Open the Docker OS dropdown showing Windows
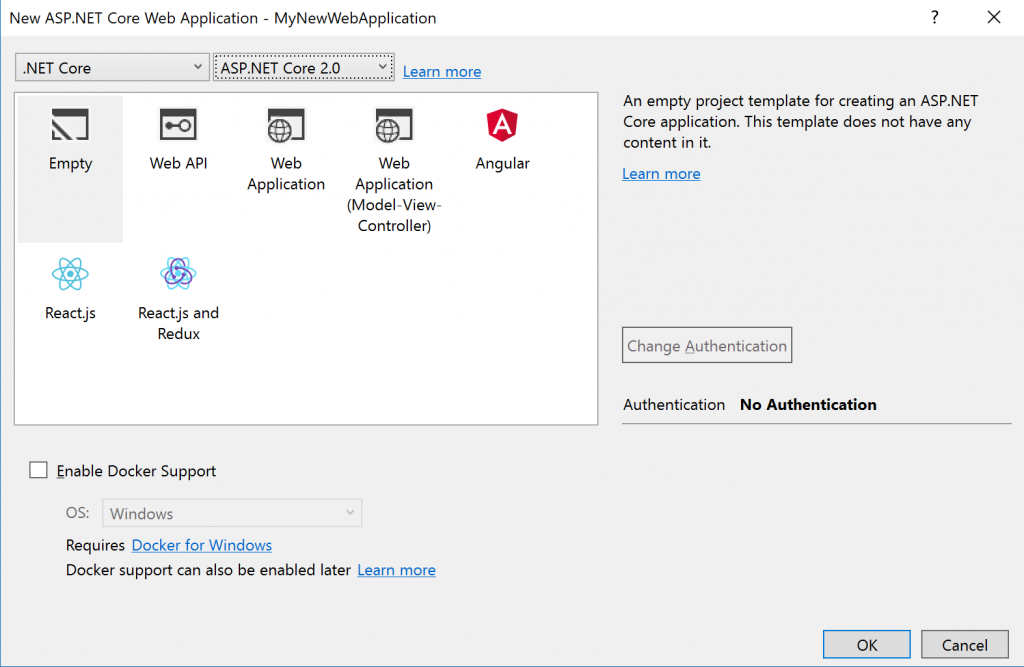This screenshot has height=667, width=1024. click(232, 512)
